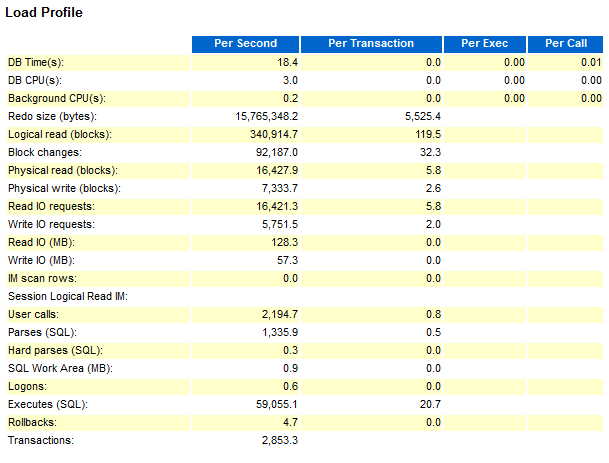
Task: Select the Background CPU value 0.2
Action: tap(290, 99)
